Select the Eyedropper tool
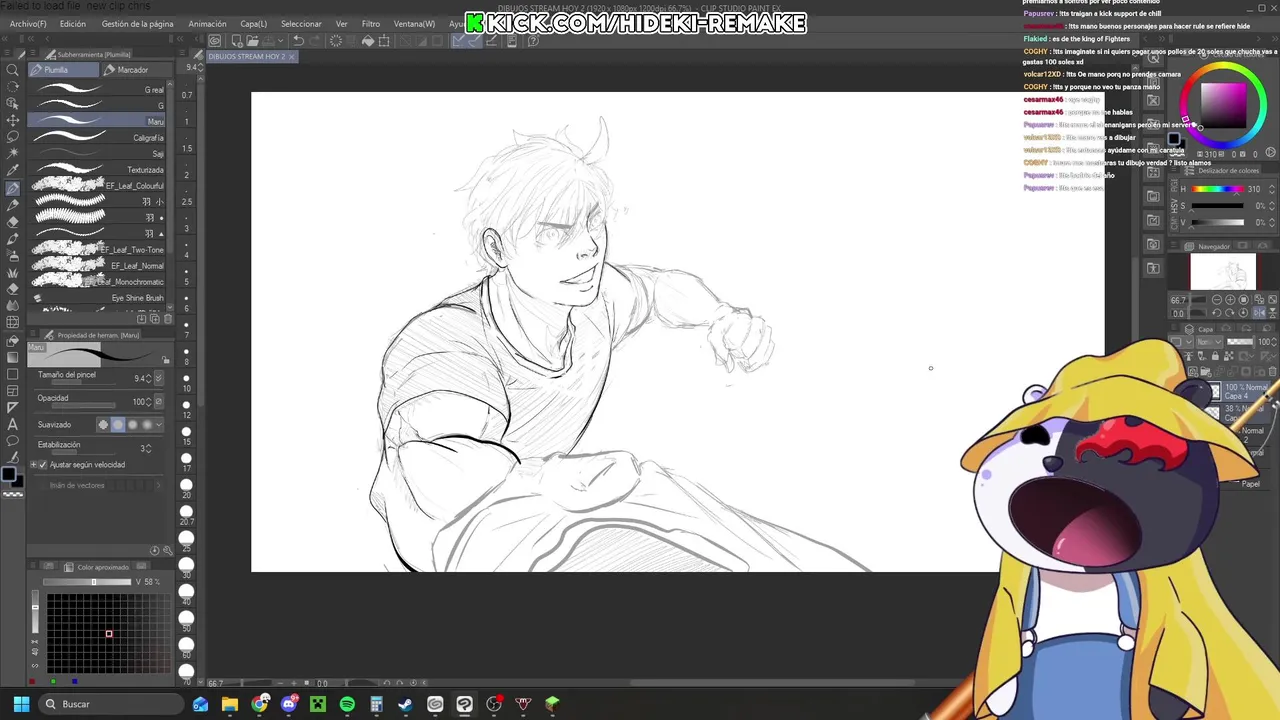 pos(13,171)
